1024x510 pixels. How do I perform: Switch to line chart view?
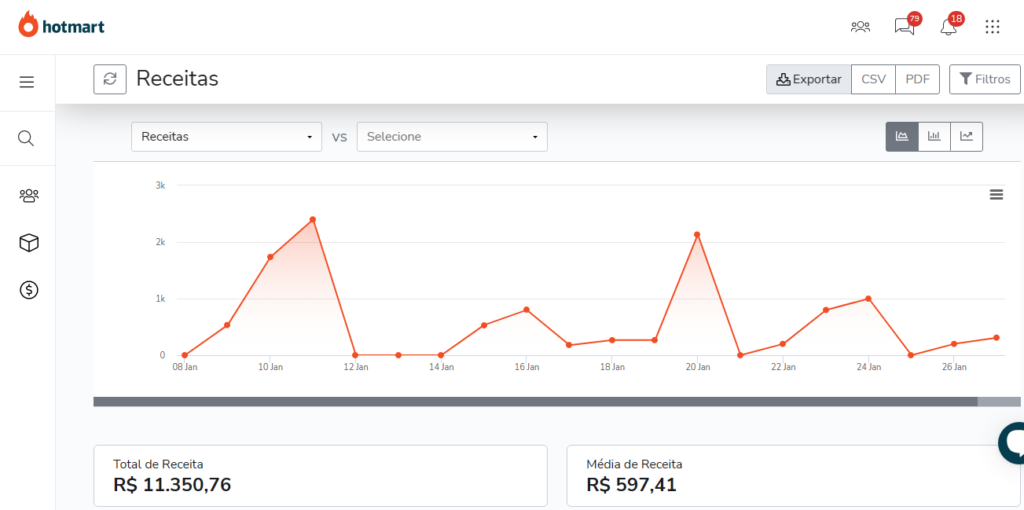click(x=966, y=137)
